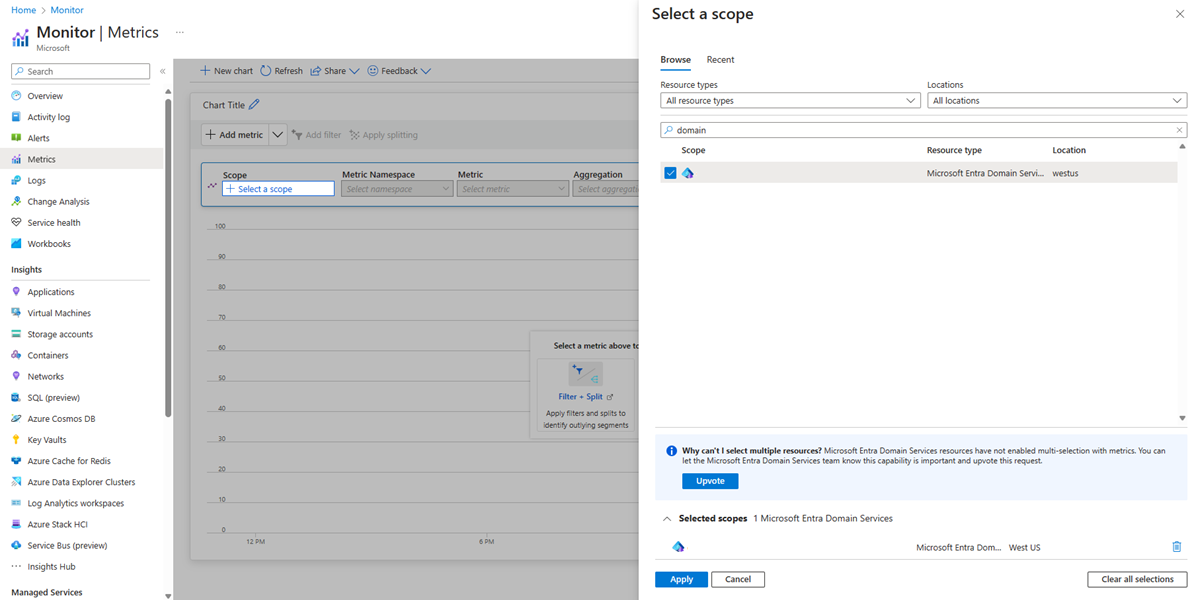Go to Monitor breadcrumb link
1200x600 pixels.
(x=67, y=10)
